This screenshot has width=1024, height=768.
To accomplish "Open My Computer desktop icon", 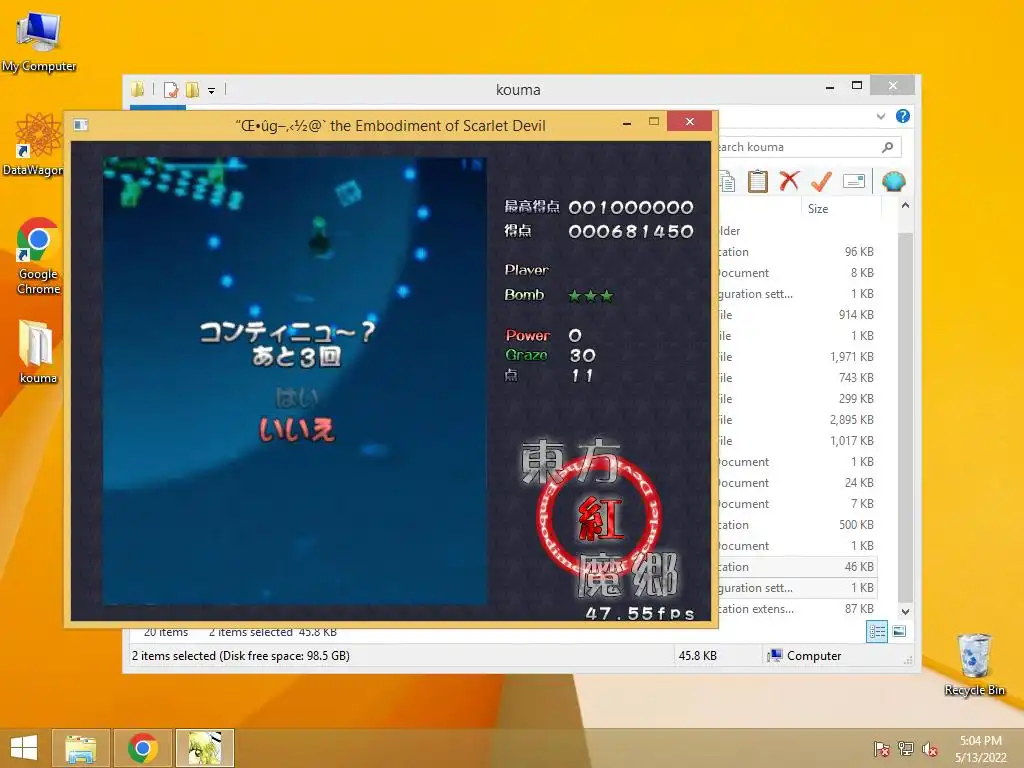I will [39, 41].
